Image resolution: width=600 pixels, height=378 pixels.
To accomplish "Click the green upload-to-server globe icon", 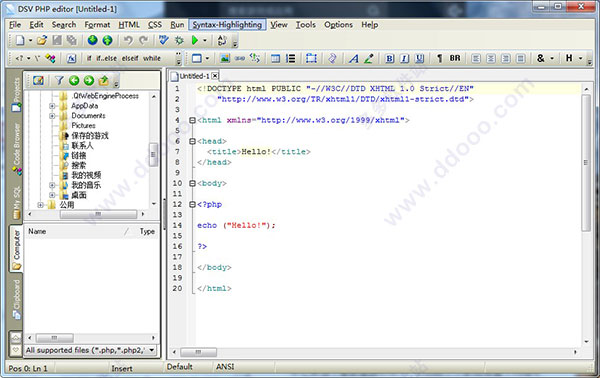I will [108, 40].
